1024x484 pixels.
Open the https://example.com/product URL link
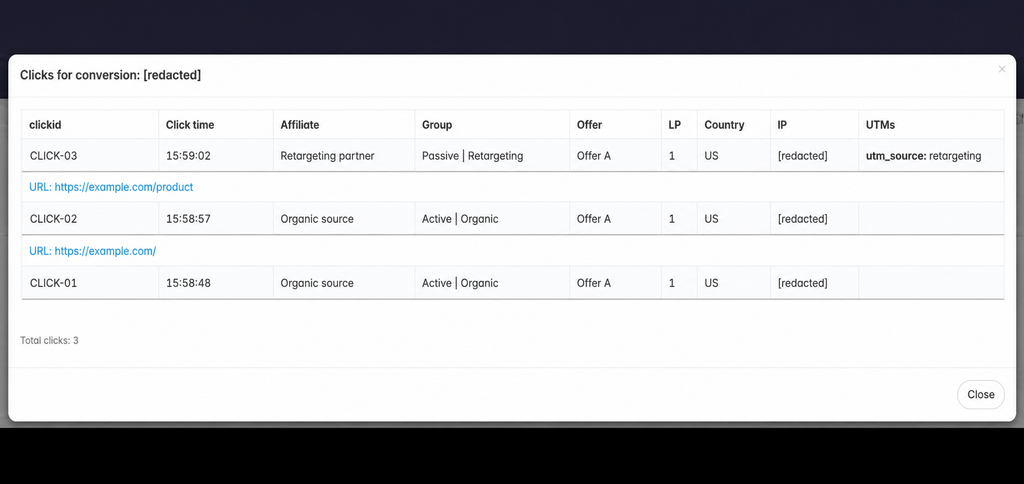point(111,187)
